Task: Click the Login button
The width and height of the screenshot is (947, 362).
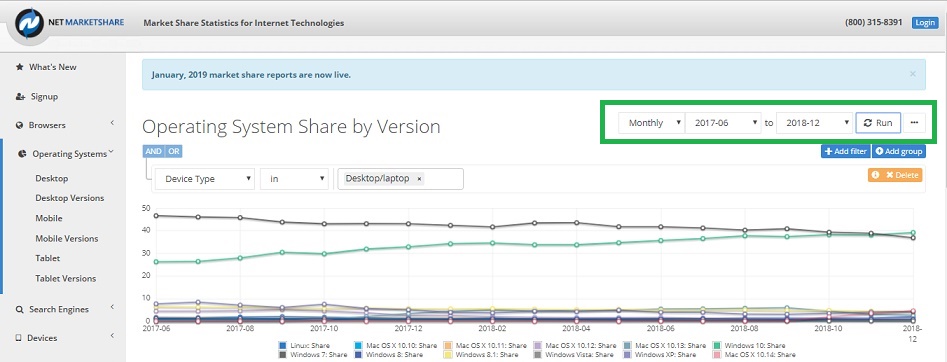Action: (x=925, y=22)
